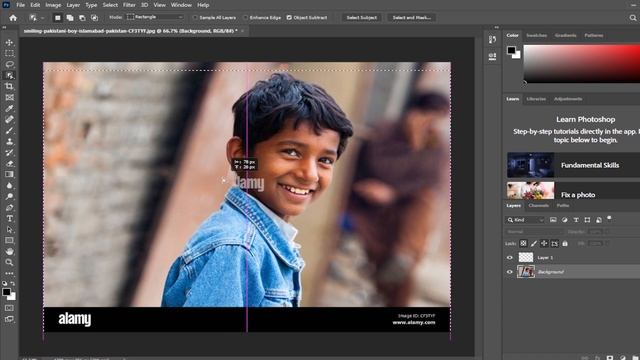Select the Dodge tool
Viewport: 640px width, 360px height.
[x=9, y=197]
